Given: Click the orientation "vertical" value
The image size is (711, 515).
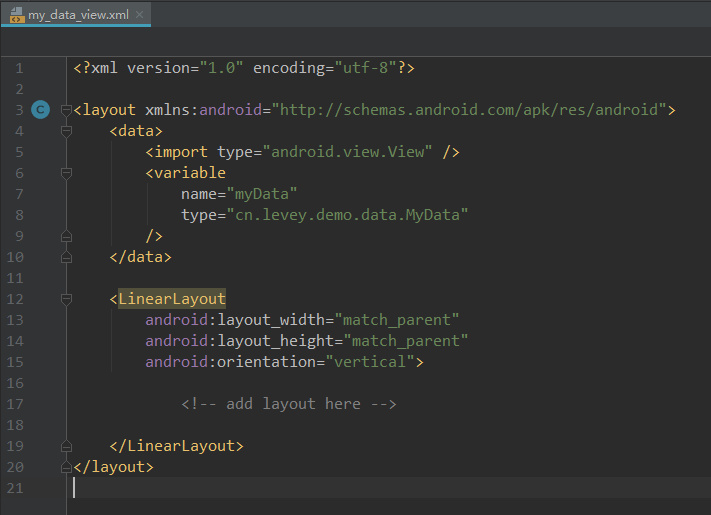Looking at the screenshot, I should tap(370, 362).
